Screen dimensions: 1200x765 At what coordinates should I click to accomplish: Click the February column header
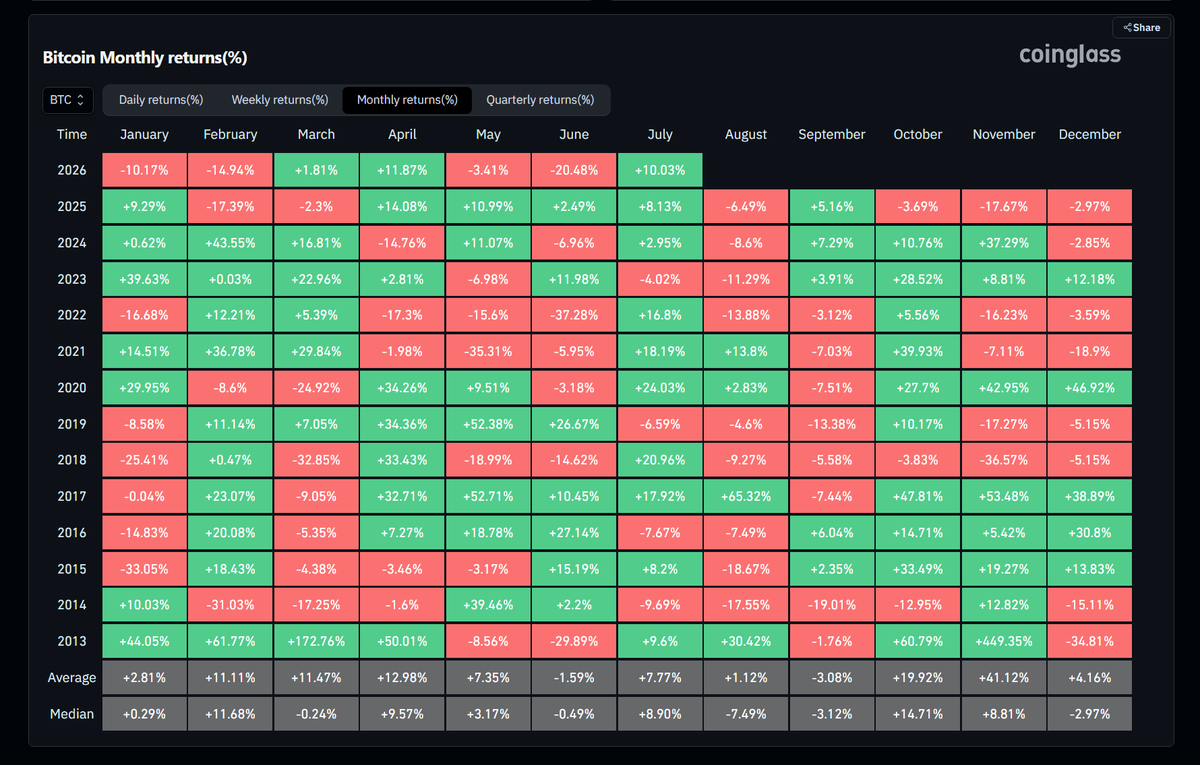click(x=230, y=134)
